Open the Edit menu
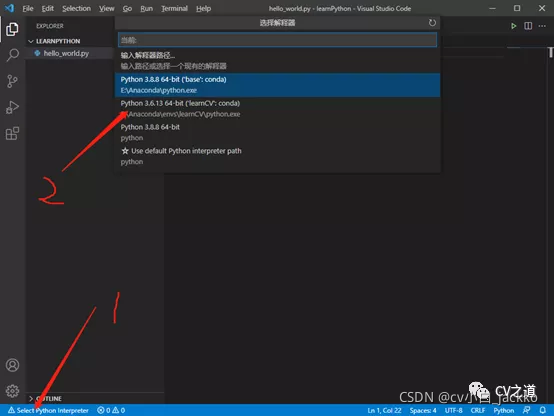The width and height of the screenshot is (554, 416). pyautogui.click(x=47, y=8)
